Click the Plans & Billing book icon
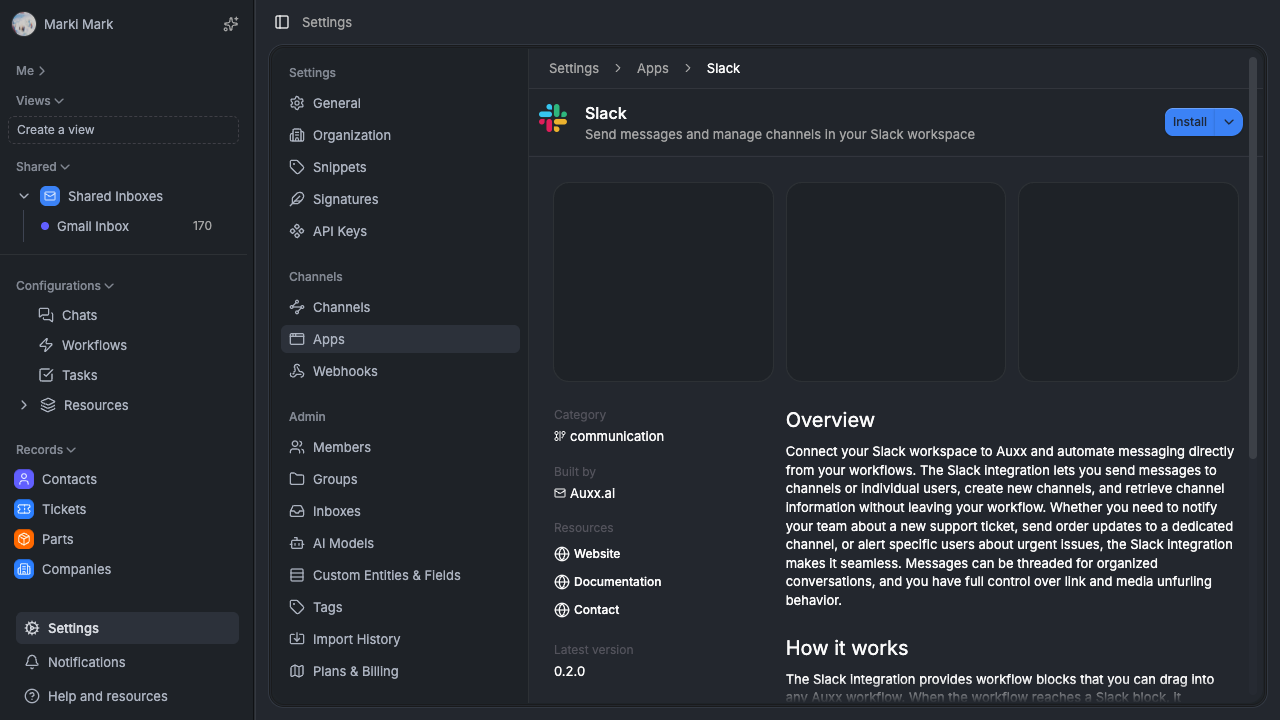1280x720 pixels. tap(297, 671)
